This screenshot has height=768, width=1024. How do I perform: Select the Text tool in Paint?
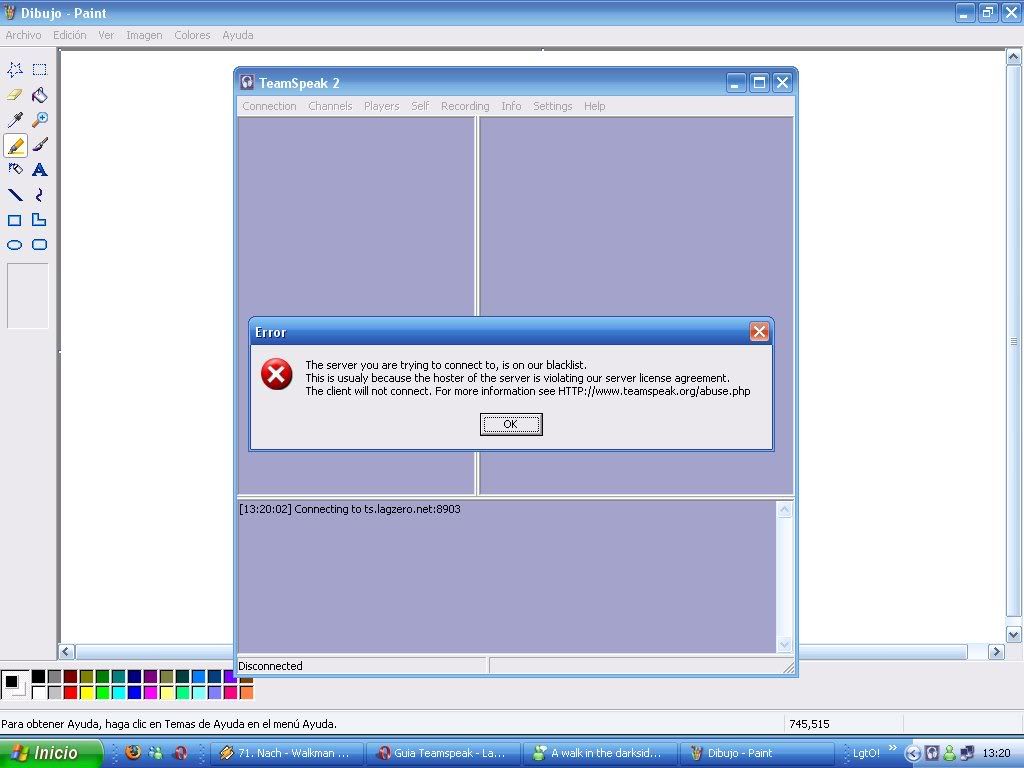pyautogui.click(x=40, y=170)
